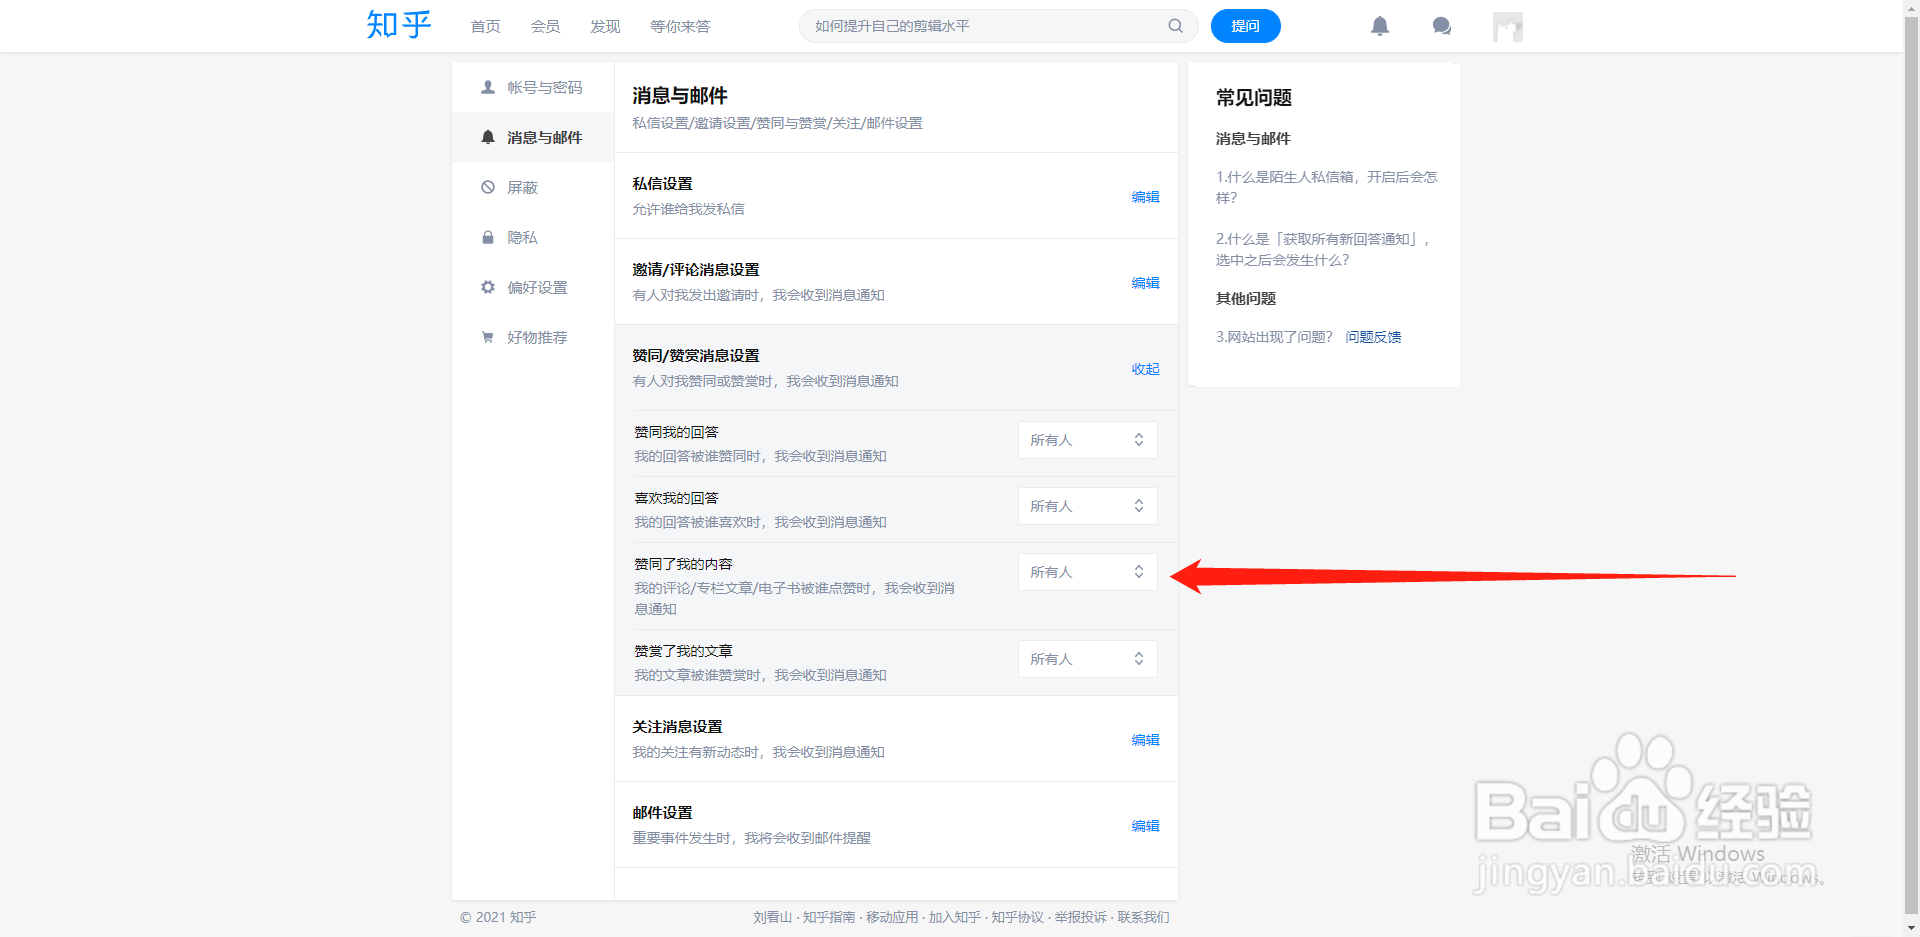The width and height of the screenshot is (1920, 937).
Task: Open private messages via the chat bubble icon
Action: pos(1441,26)
